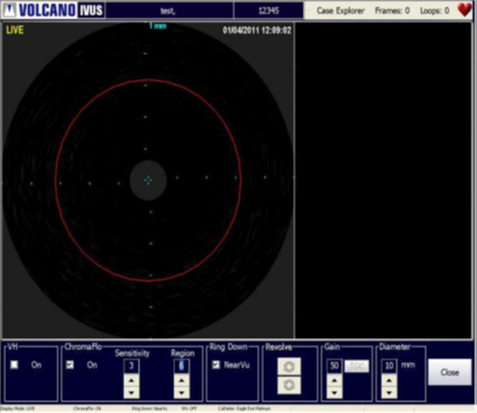Click the top Revolve rotate icon
This screenshot has height=413, width=477.
(x=289, y=366)
